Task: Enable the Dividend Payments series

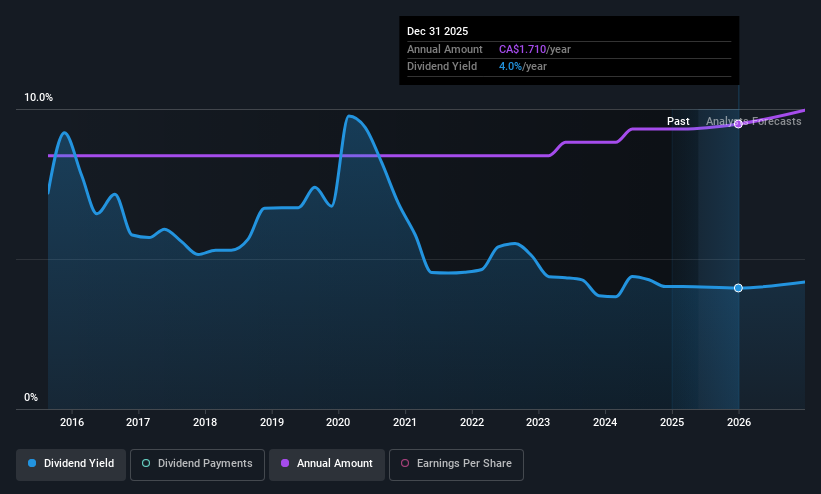Action: coord(197,464)
